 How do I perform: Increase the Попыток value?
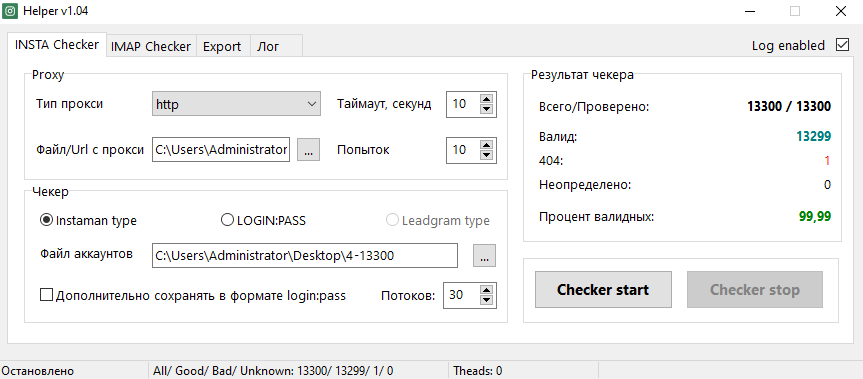click(486, 145)
